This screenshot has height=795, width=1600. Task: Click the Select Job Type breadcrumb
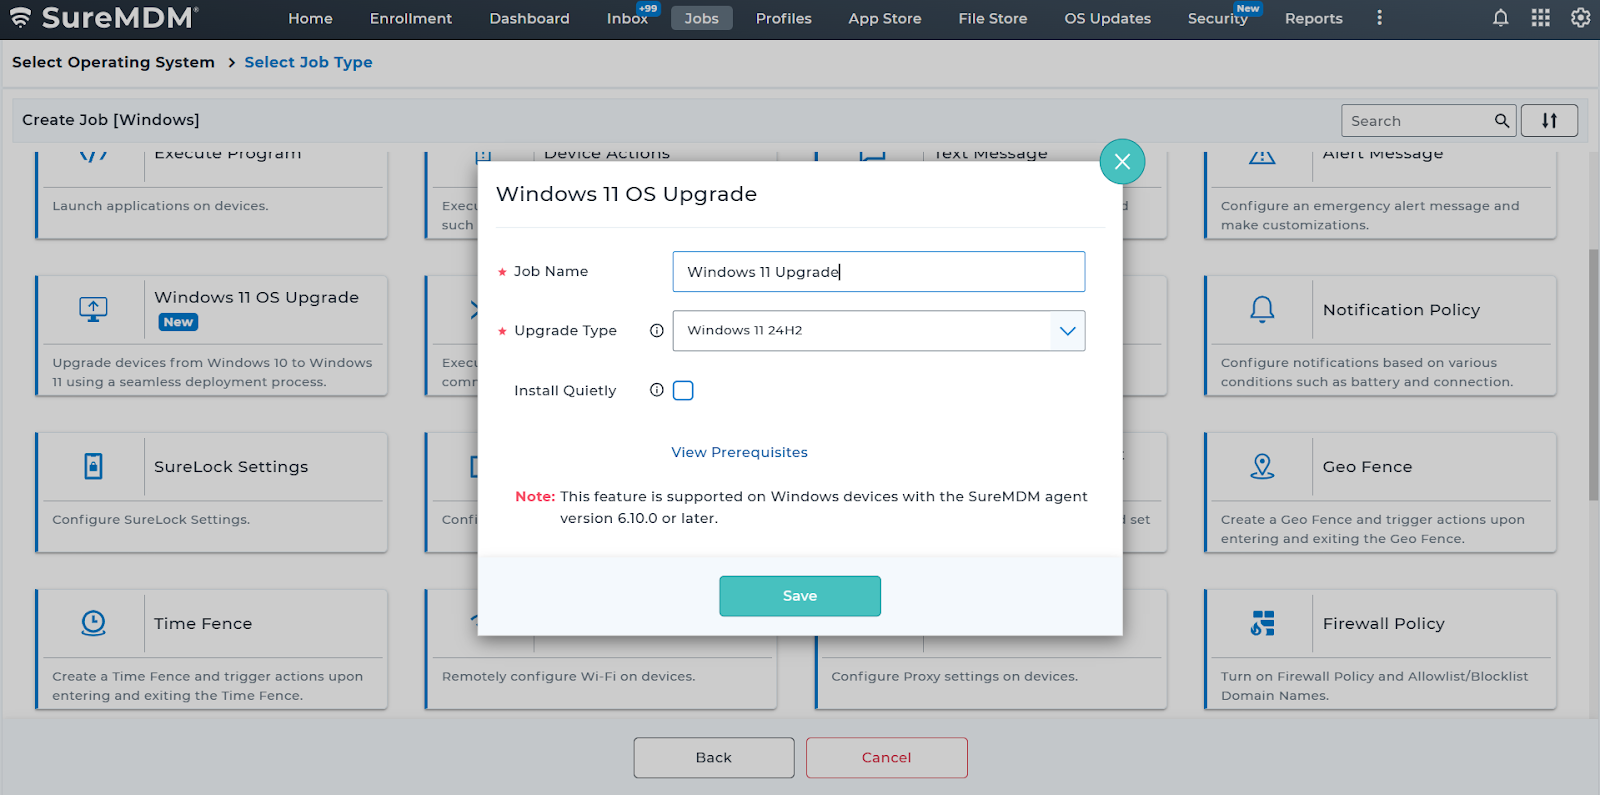click(308, 62)
